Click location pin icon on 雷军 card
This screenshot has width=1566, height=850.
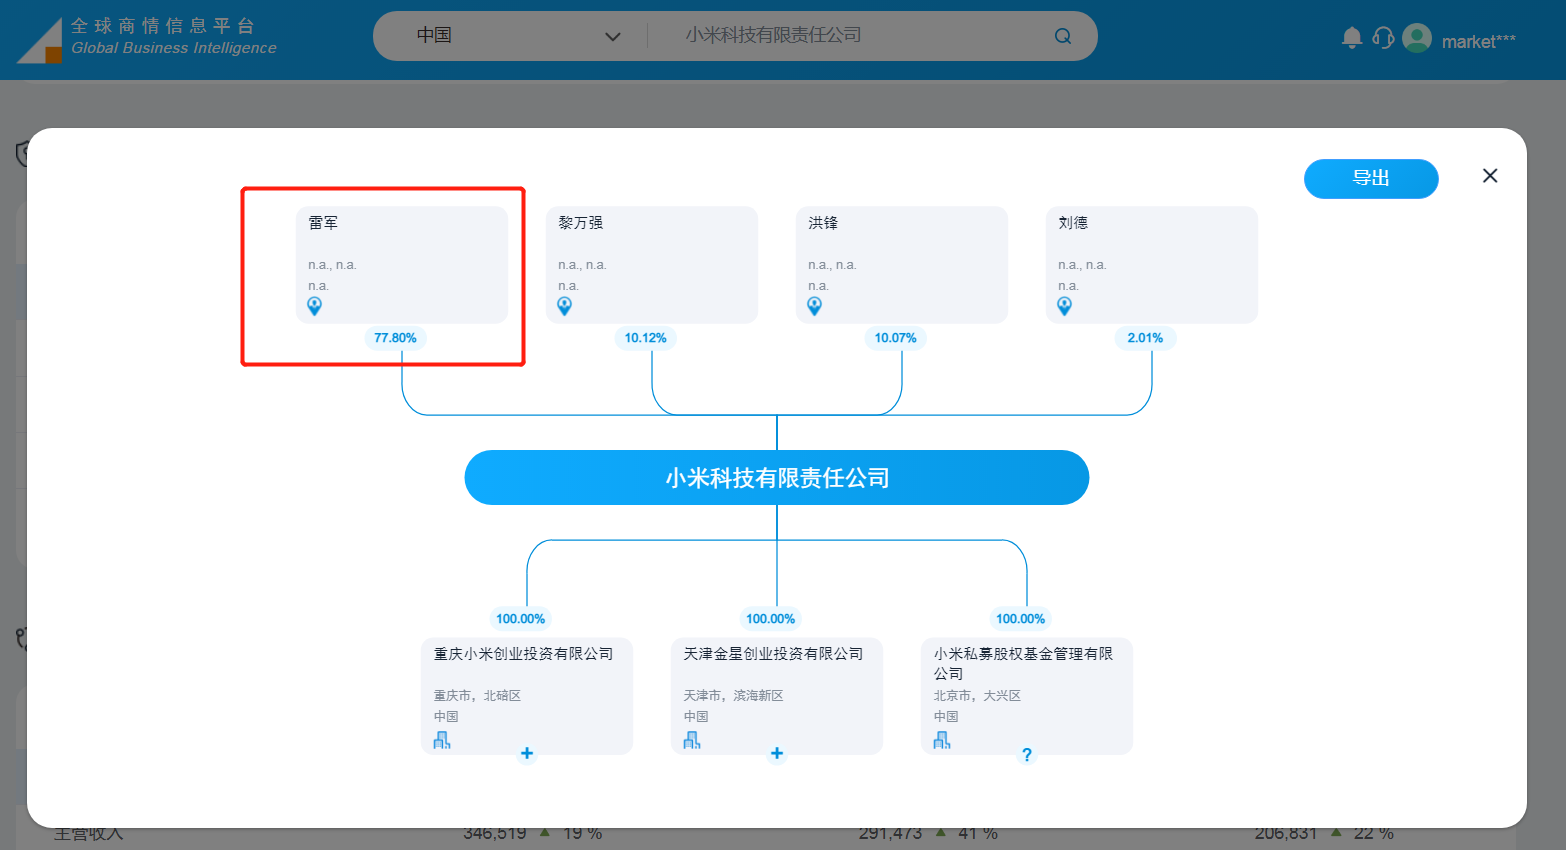tap(315, 306)
